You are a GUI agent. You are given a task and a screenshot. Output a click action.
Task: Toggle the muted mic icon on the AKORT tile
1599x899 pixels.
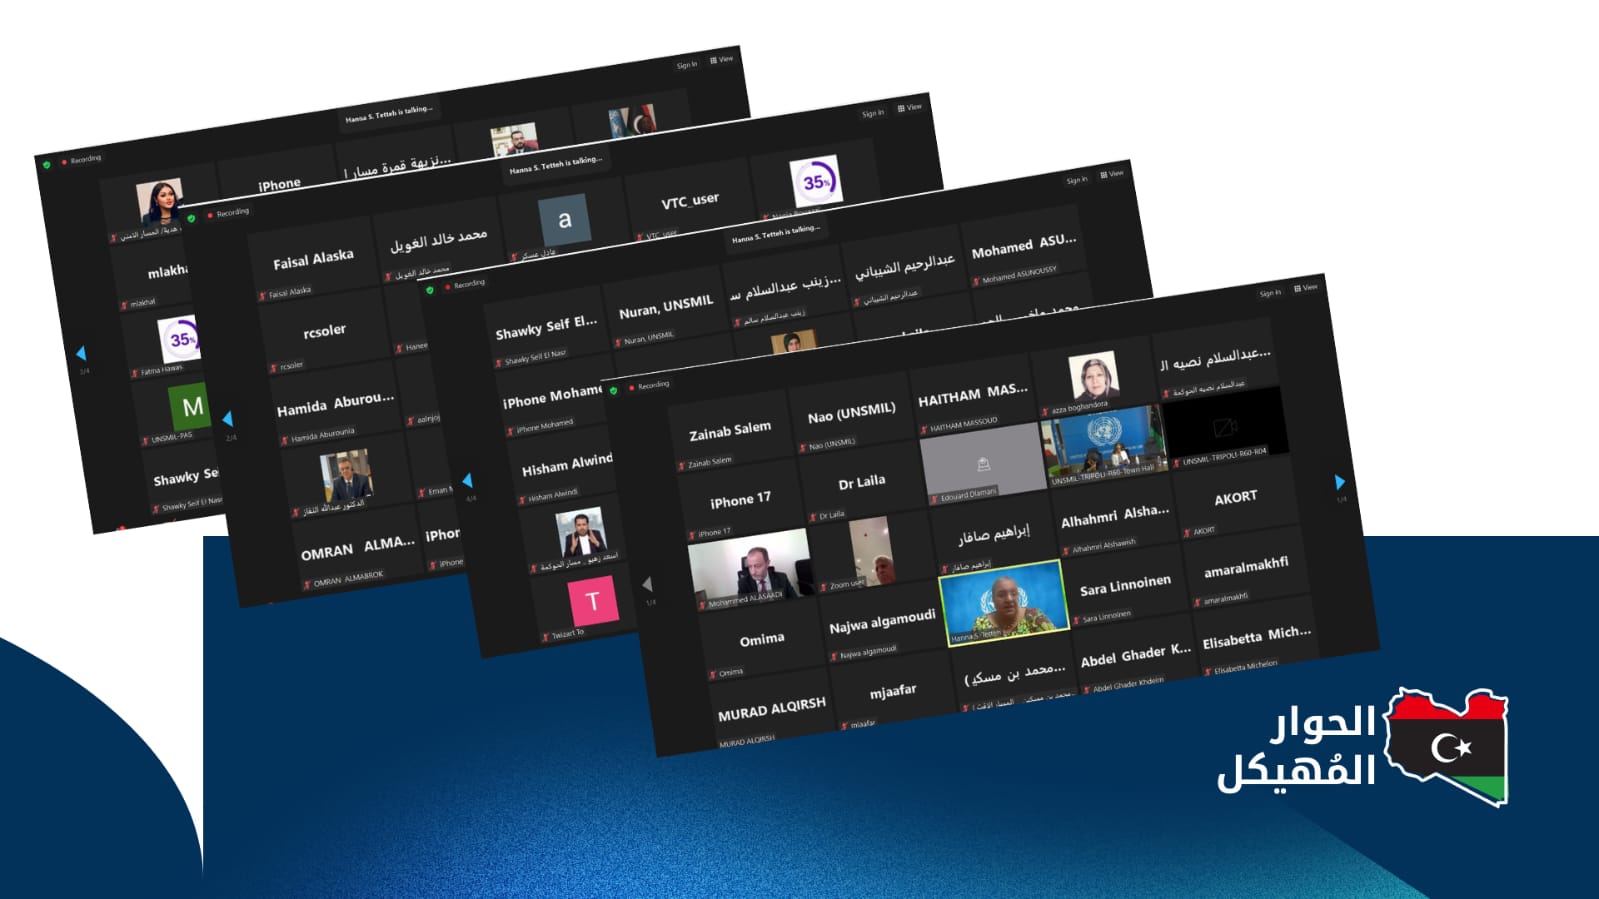[1188, 533]
